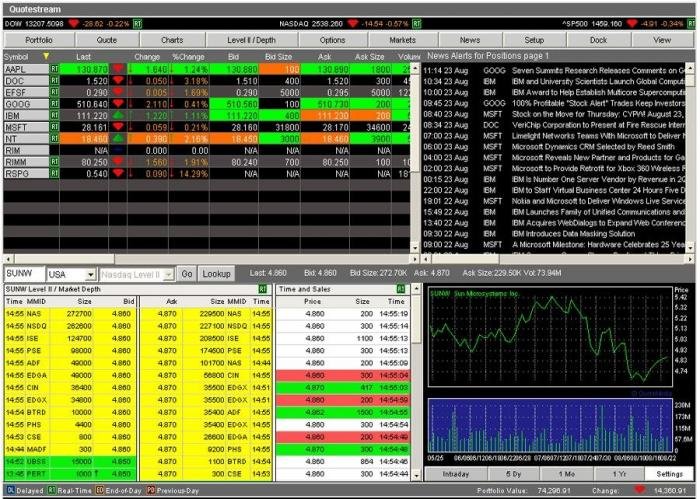Click the portfolio table horizontal scrollbar

(211, 259)
